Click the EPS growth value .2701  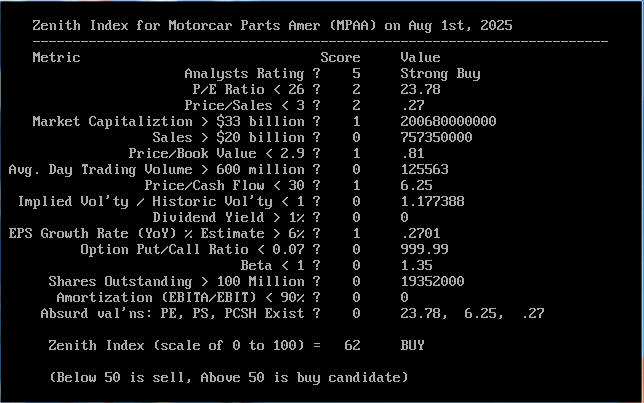[x=421, y=233]
